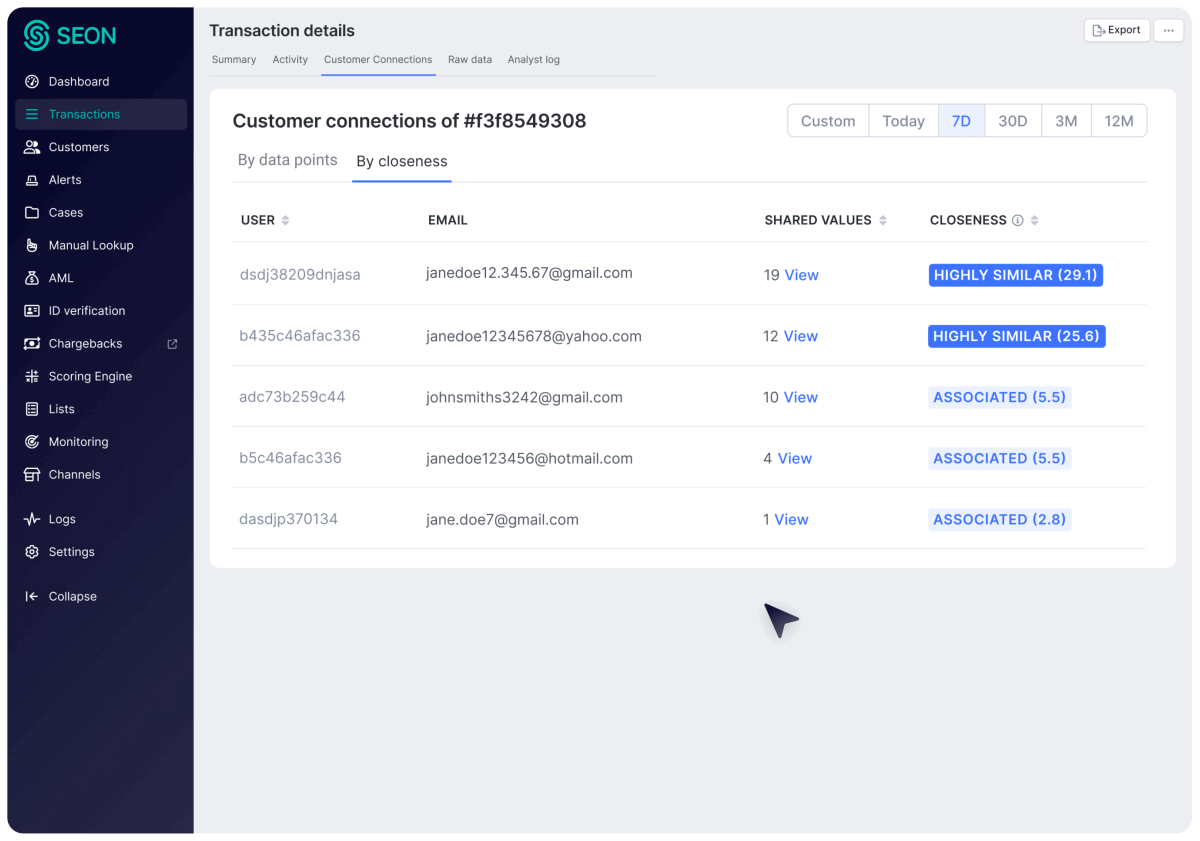Click the Export button
Viewport: 1200px width, 841px height.
click(1116, 30)
